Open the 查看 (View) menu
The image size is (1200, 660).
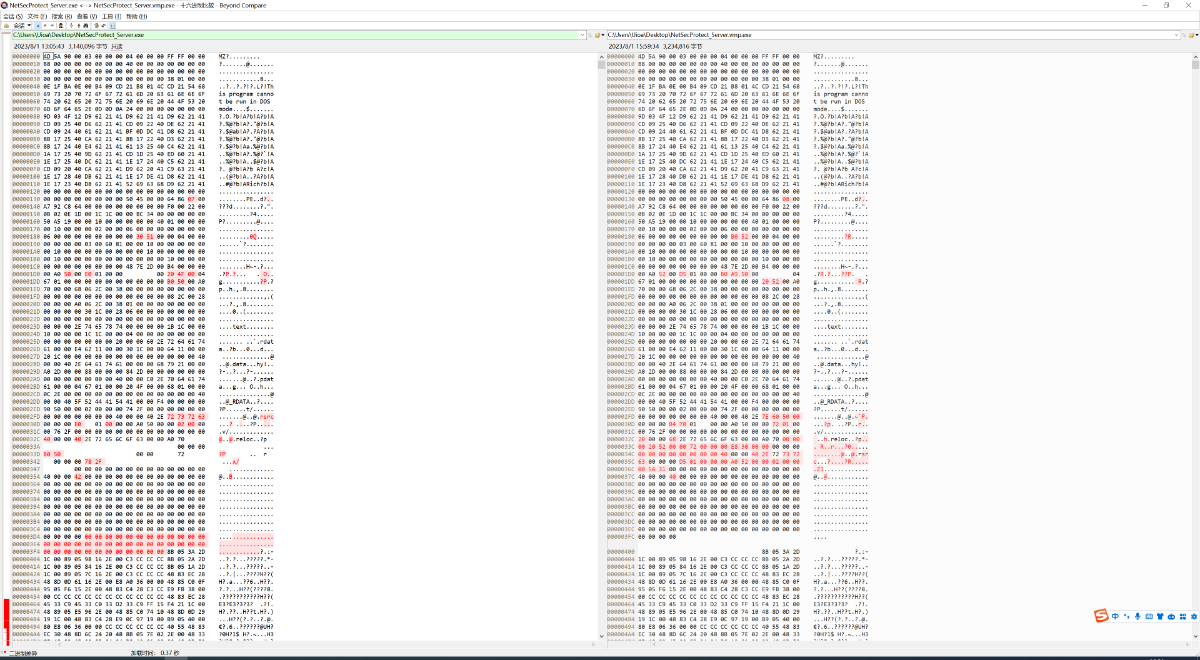tap(87, 17)
